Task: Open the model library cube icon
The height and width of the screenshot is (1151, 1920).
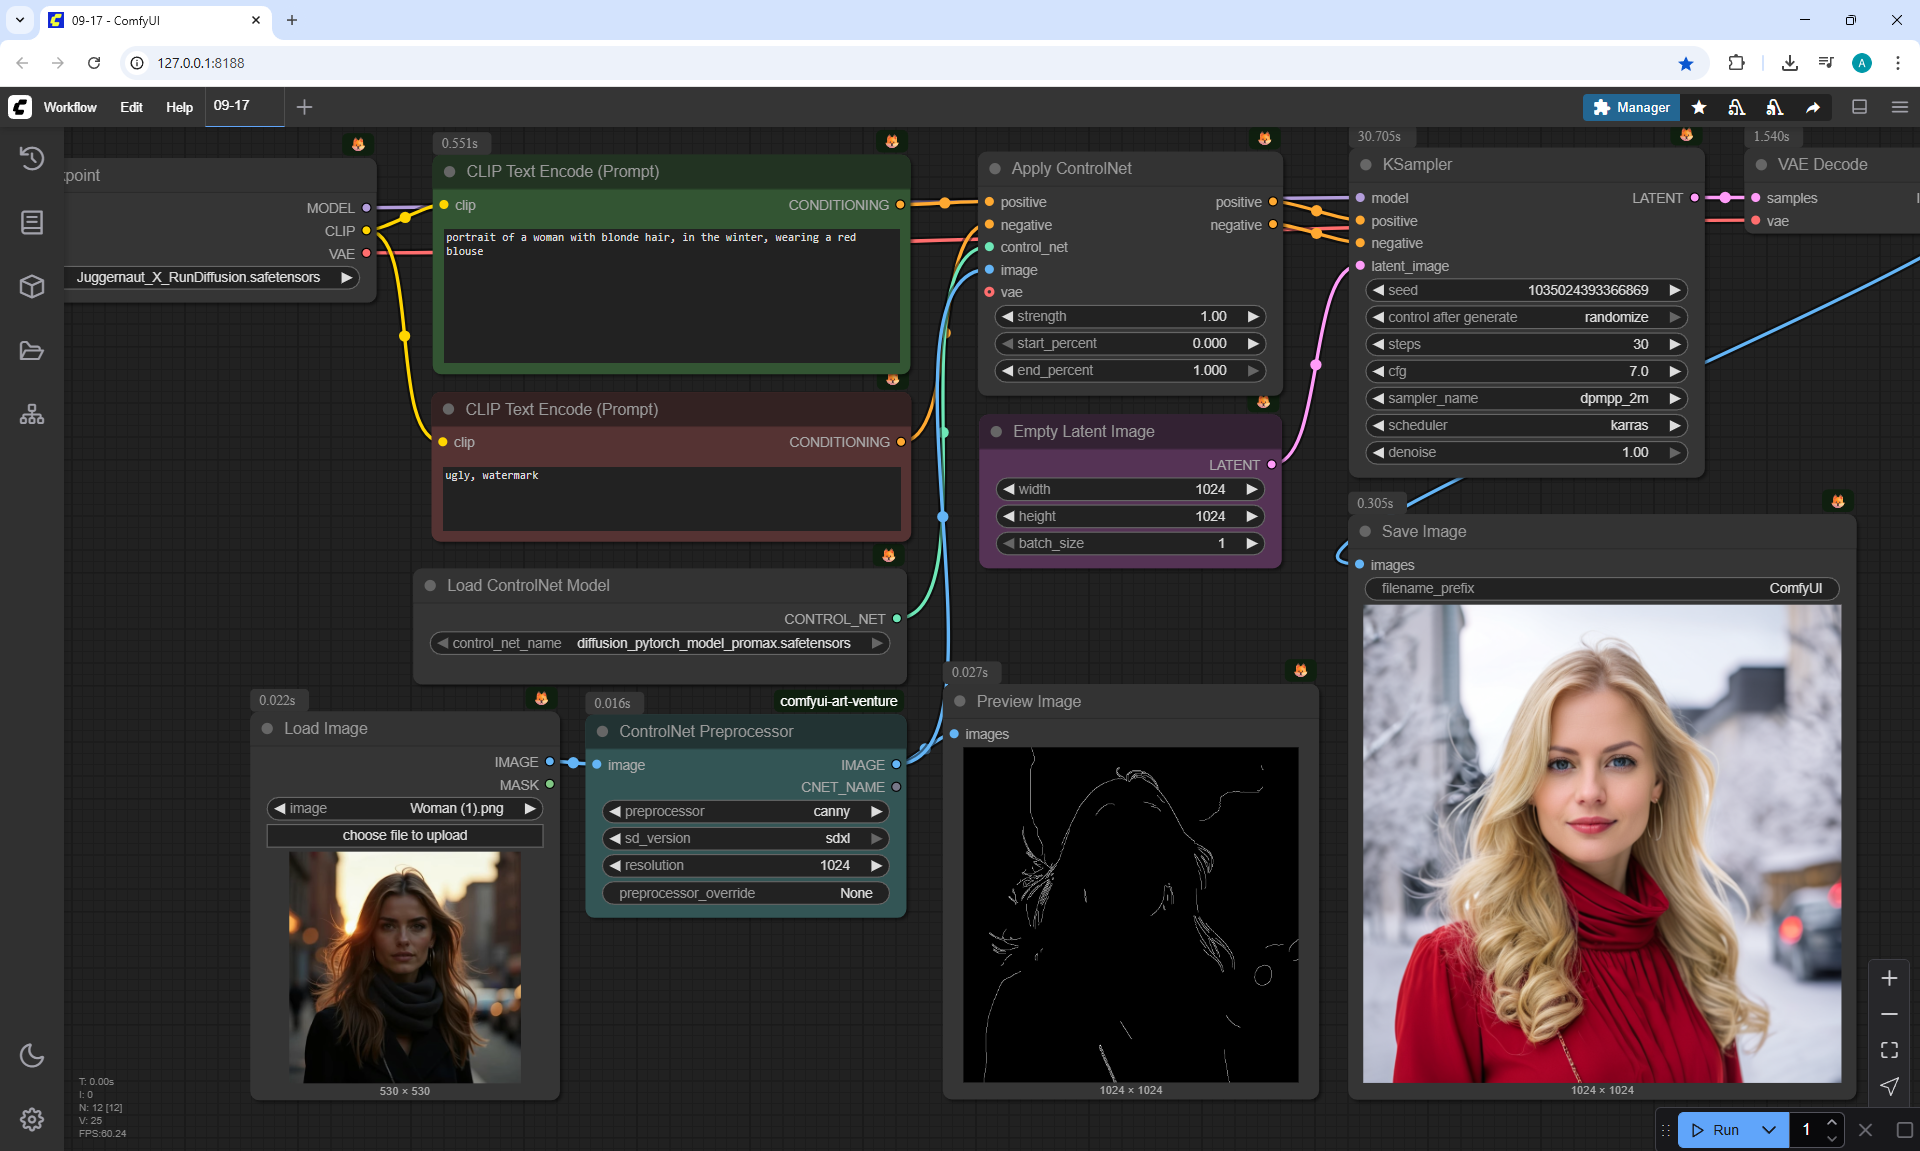Action: pos(32,286)
